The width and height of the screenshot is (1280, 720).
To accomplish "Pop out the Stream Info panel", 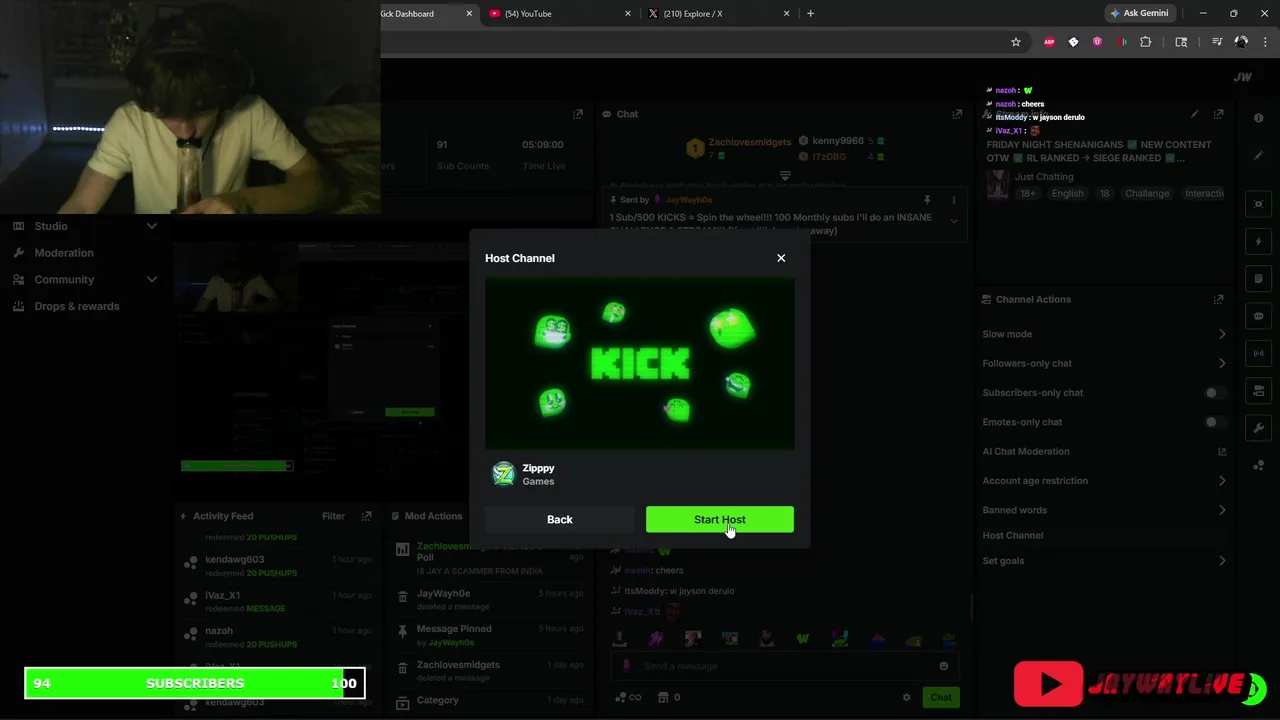I will pos(1218,115).
